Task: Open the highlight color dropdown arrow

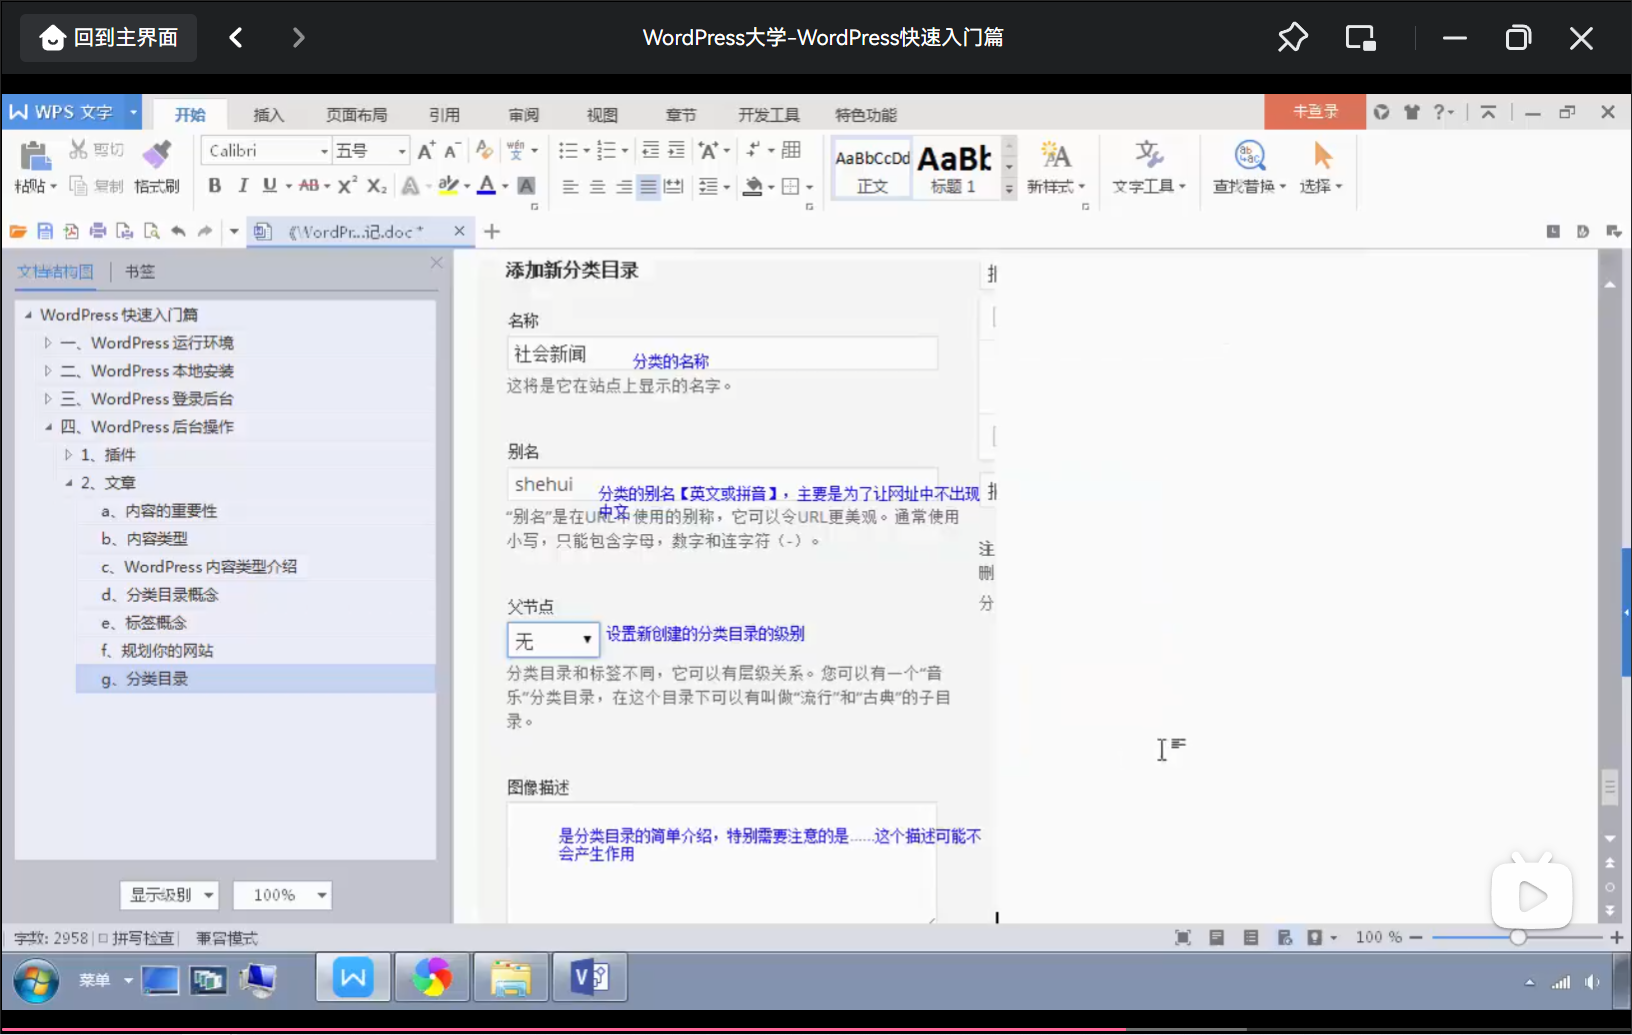Action: (x=466, y=186)
